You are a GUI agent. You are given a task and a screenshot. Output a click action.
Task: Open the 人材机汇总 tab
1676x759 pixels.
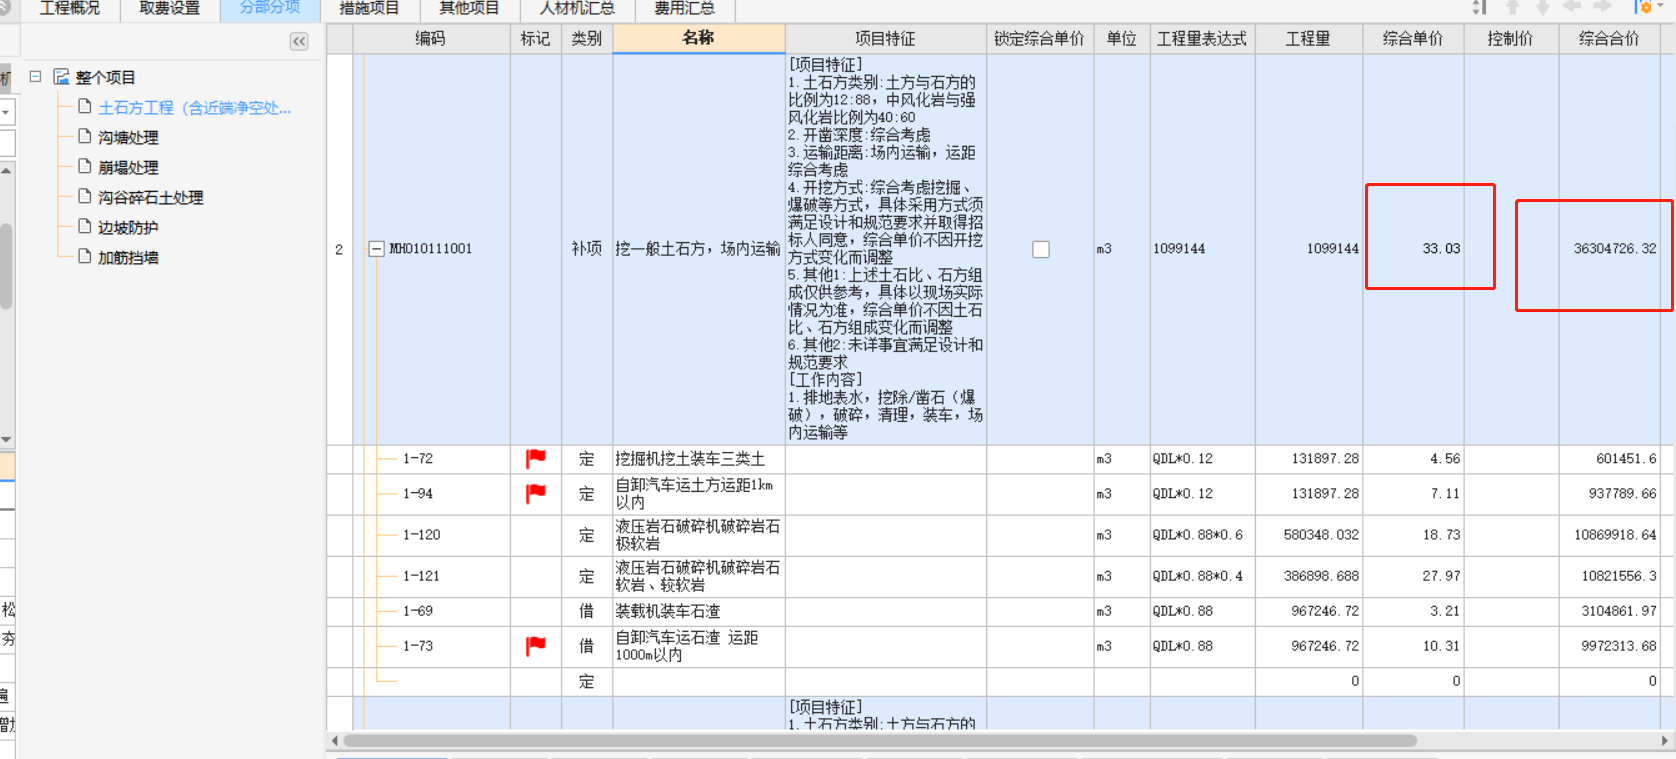tap(577, 9)
